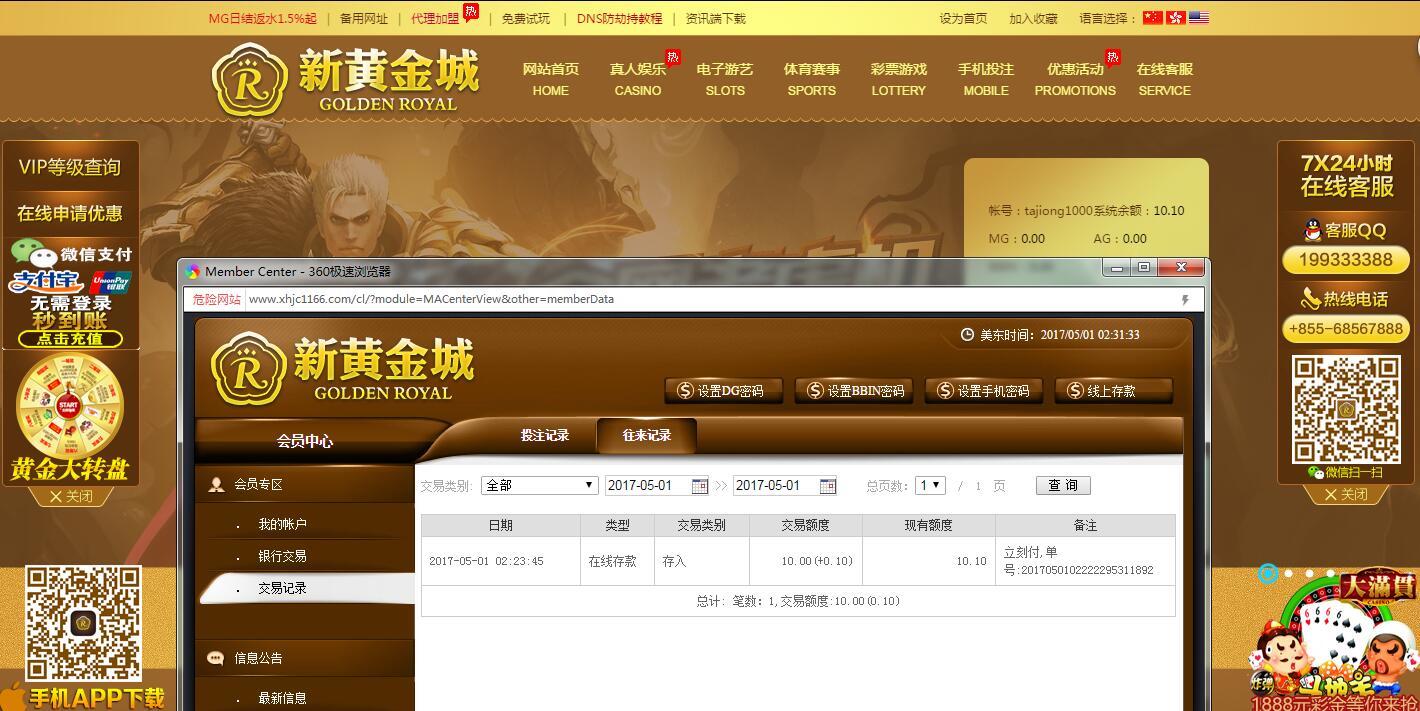Click the 免费试玩 top link
The image size is (1420, 711).
tap(526, 18)
